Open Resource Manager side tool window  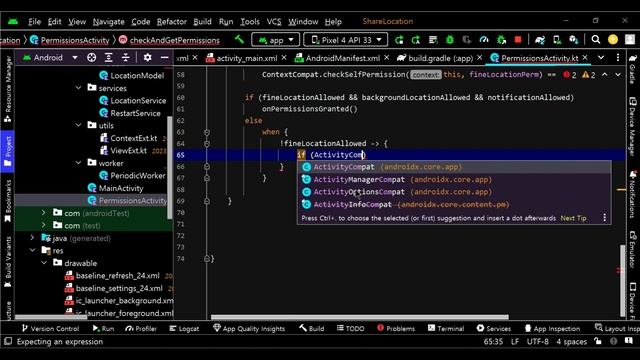pyautogui.click(x=8, y=89)
